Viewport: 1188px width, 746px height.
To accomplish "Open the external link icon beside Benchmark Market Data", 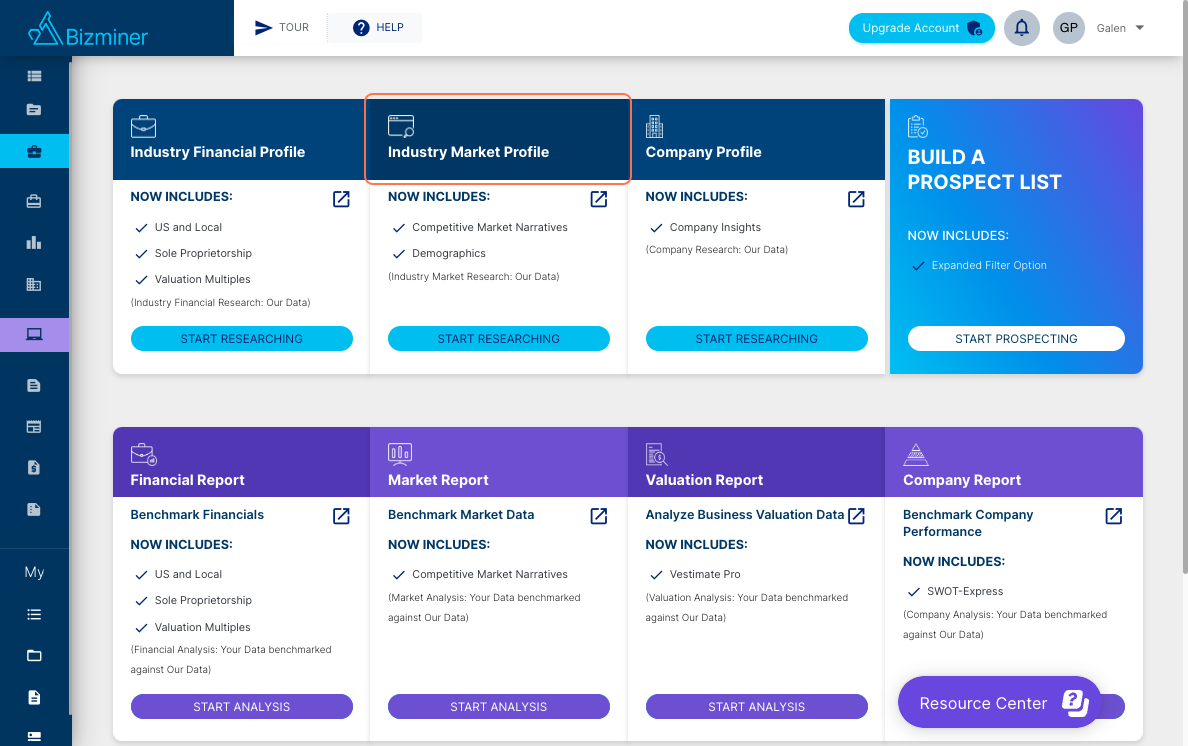I will pyautogui.click(x=599, y=516).
